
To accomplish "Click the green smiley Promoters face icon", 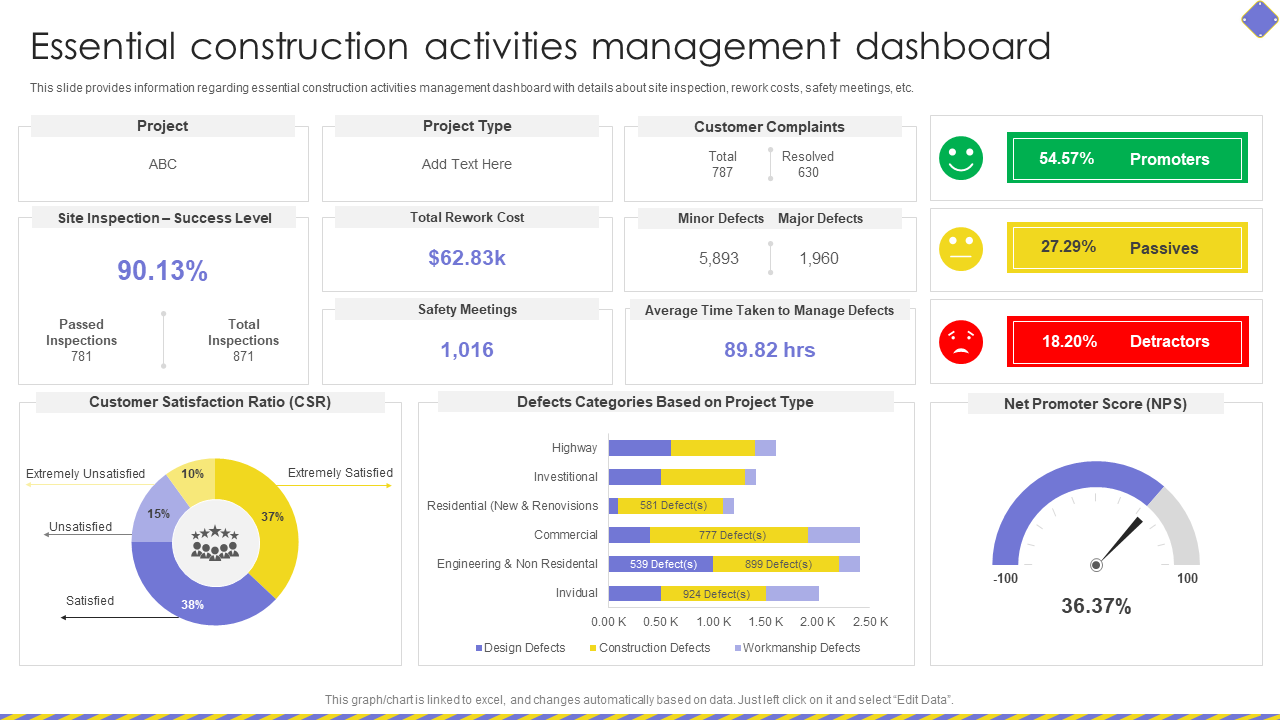I will [961, 158].
